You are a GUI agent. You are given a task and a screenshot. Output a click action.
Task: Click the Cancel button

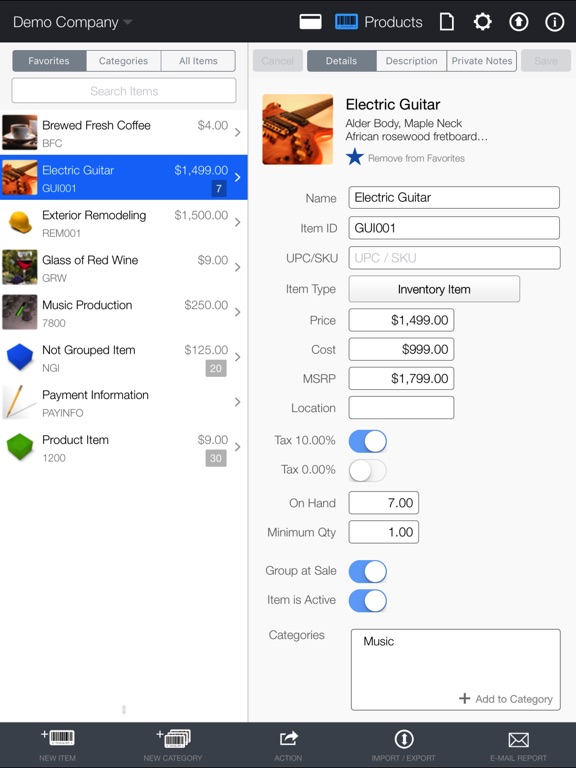click(278, 61)
